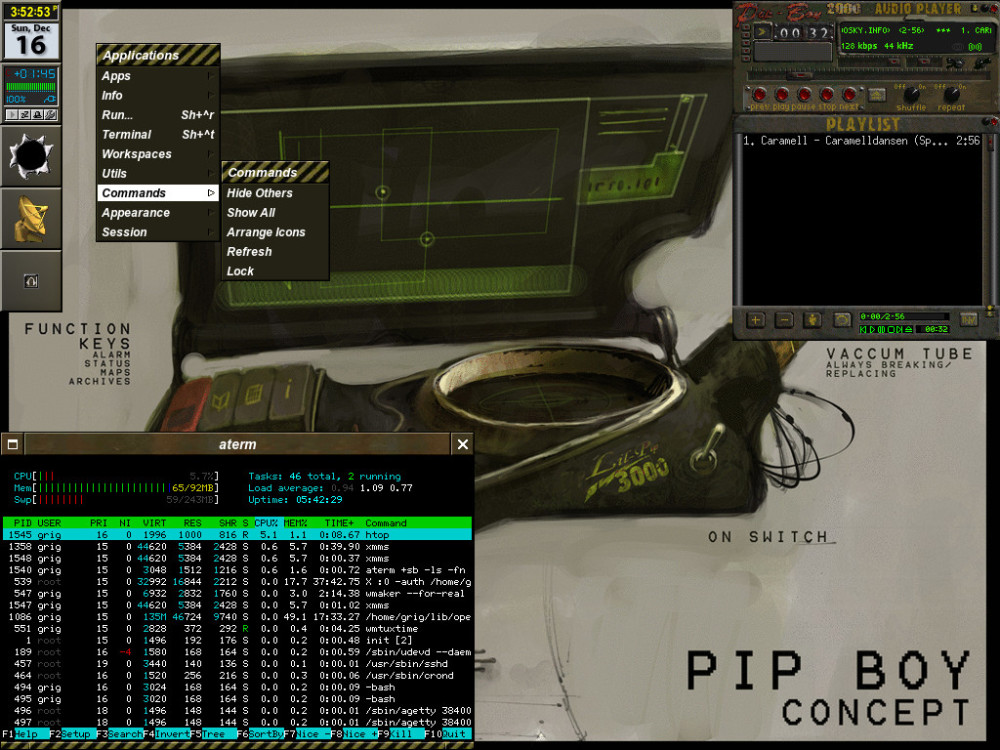Click mini pause control in playlist footer

(x=881, y=330)
